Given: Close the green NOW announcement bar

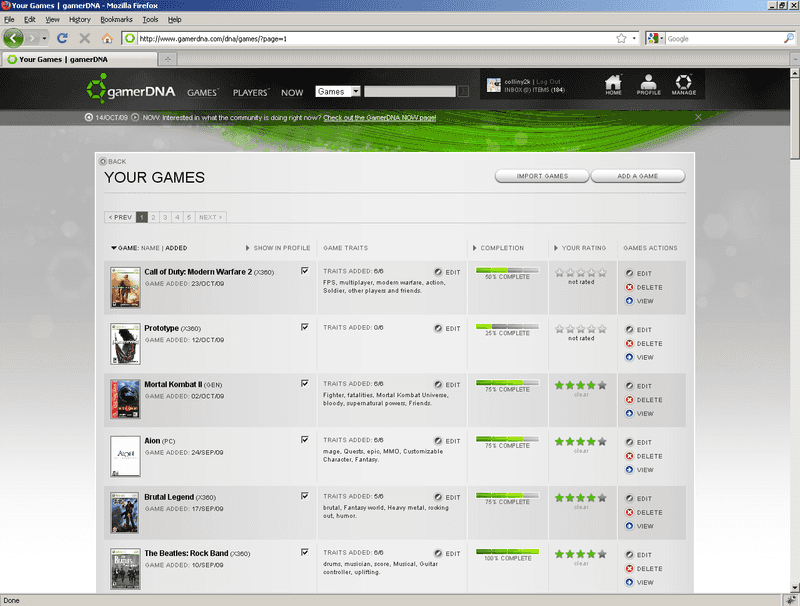Looking at the screenshot, I should click(698, 117).
